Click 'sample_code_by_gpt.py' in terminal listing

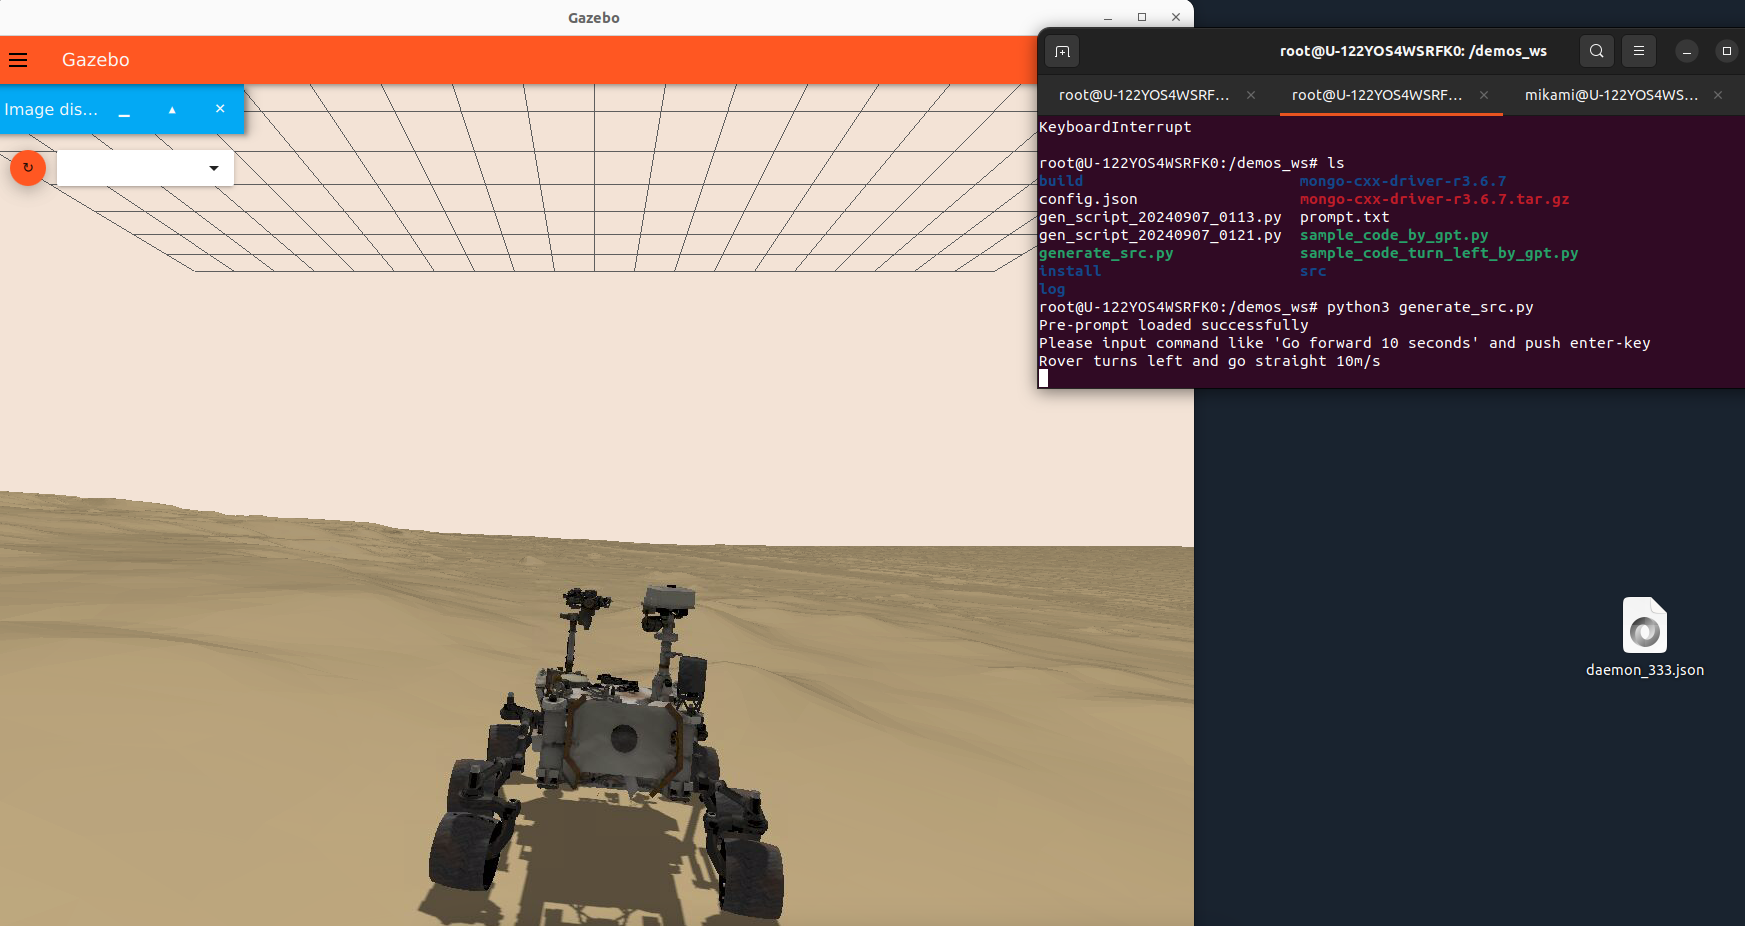pyautogui.click(x=1394, y=236)
